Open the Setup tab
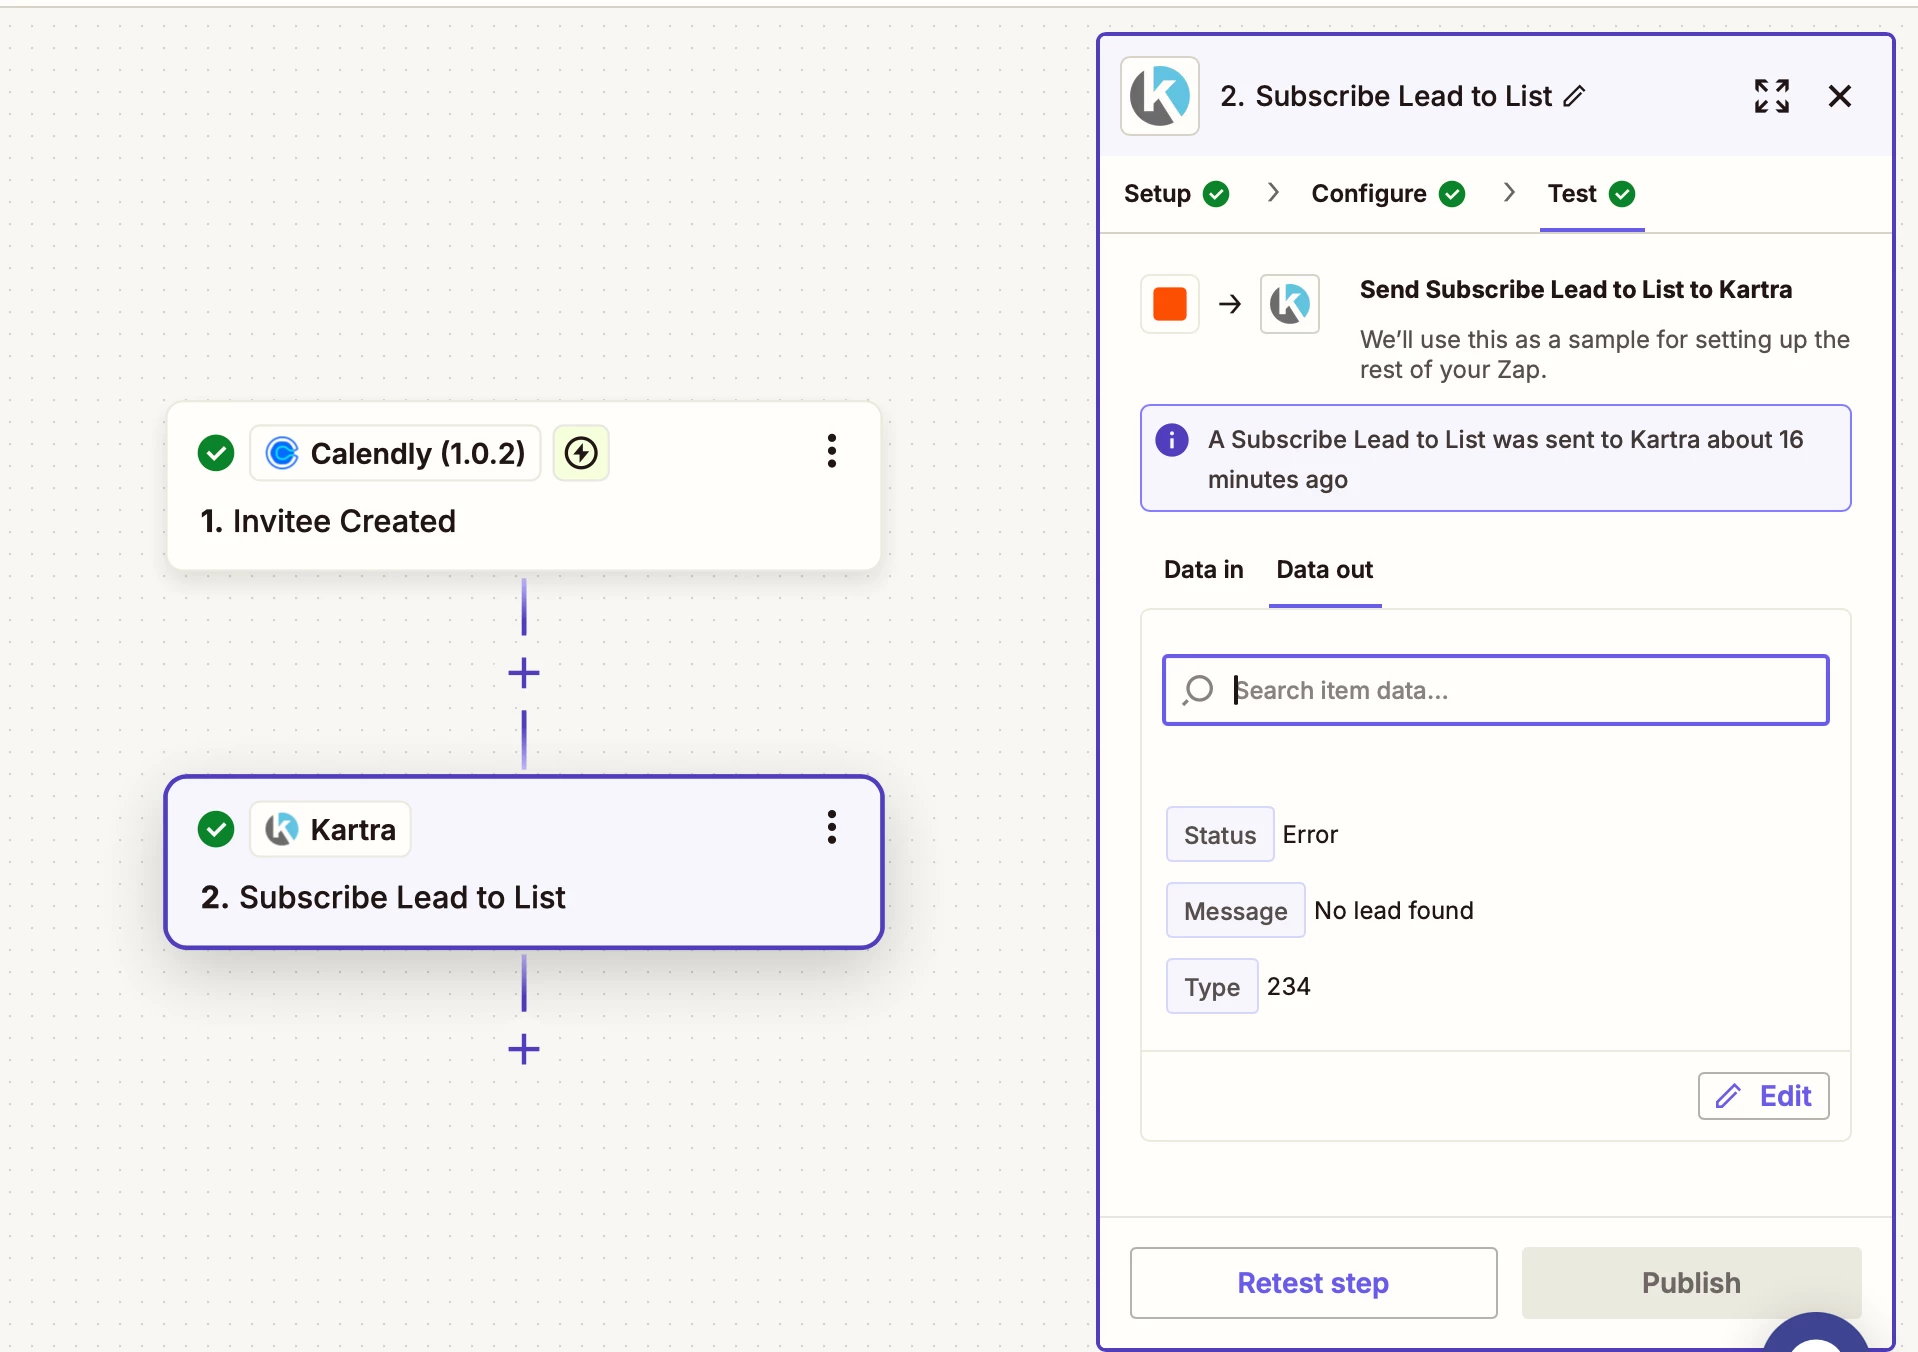Viewport: 1918px width, 1352px height. [1176, 194]
